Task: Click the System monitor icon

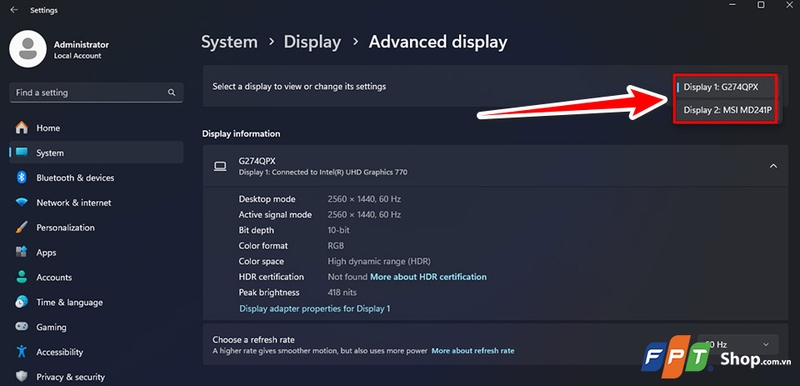Action: (21, 153)
